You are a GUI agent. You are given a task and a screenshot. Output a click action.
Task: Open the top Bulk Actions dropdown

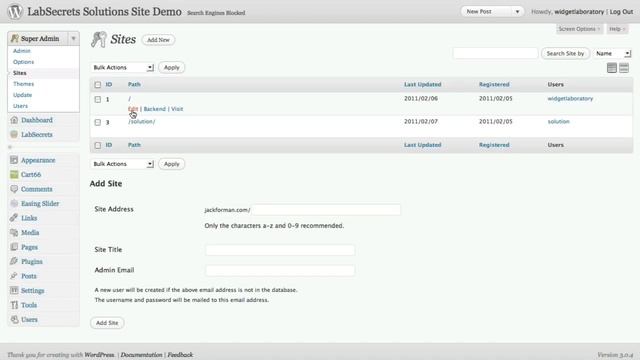122,67
